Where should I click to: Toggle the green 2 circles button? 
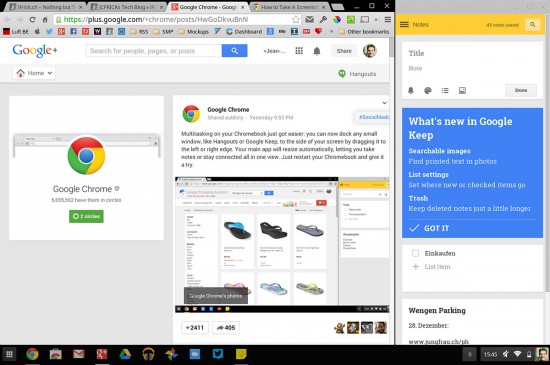pyautogui.click(x=86, y=216)
